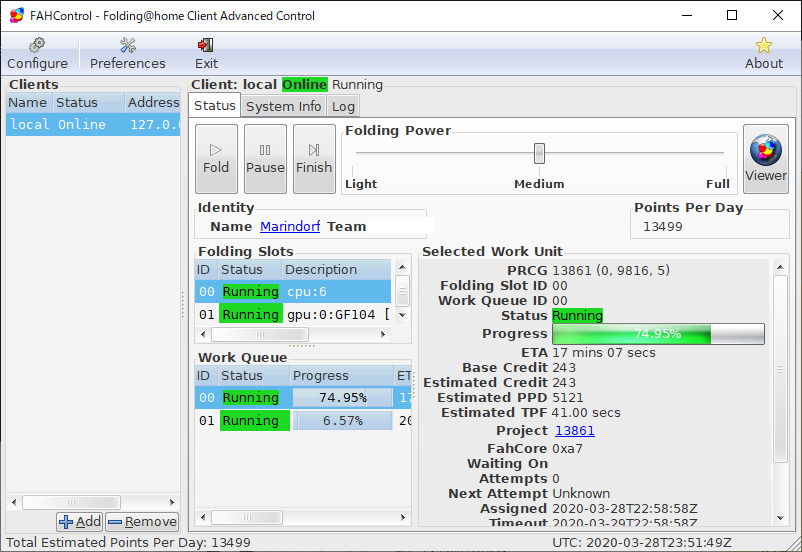Open Preferences from the toolbar
The image size is (802, 552).
click(127, 53)
